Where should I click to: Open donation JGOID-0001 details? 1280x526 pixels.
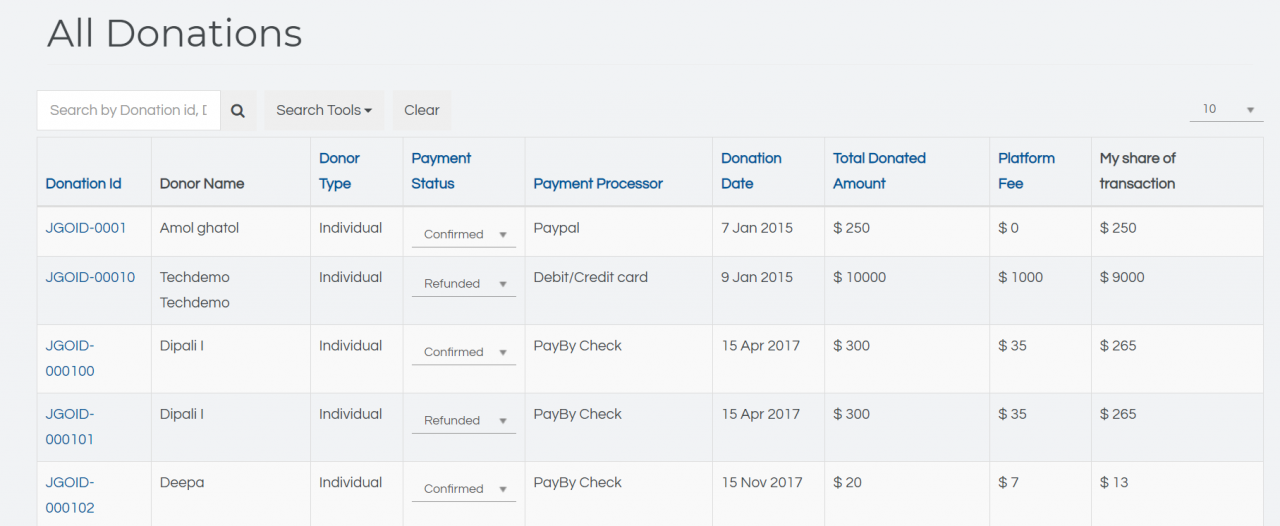86,228
